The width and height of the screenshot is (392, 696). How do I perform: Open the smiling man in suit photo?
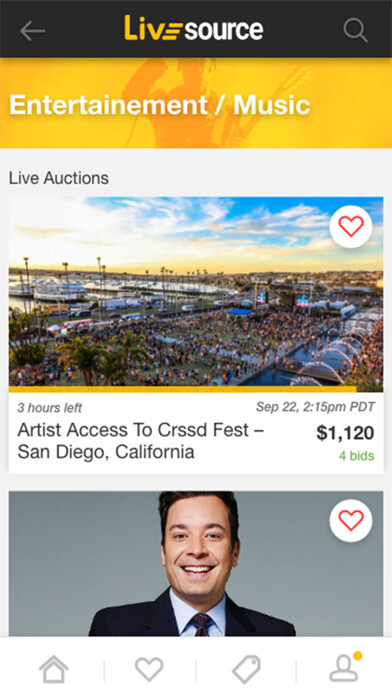(x=196, y=564)
